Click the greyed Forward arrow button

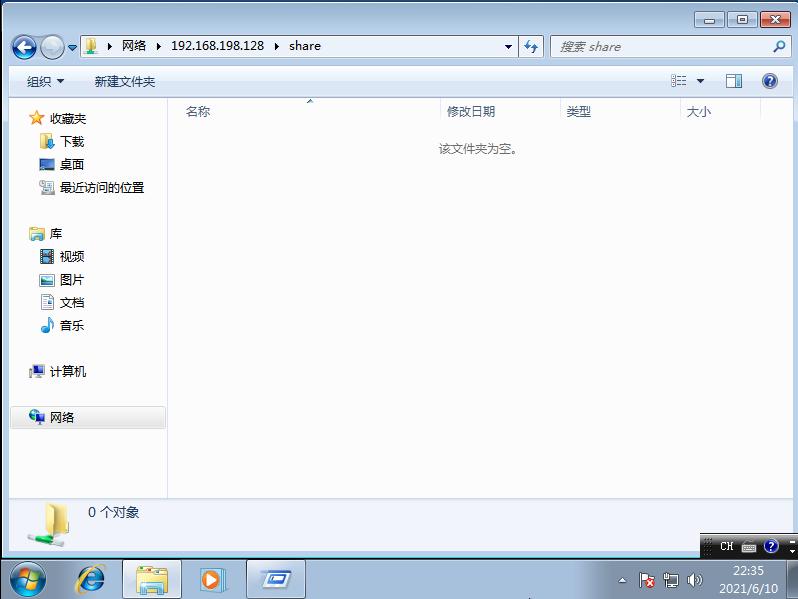(x=52, y=48)
